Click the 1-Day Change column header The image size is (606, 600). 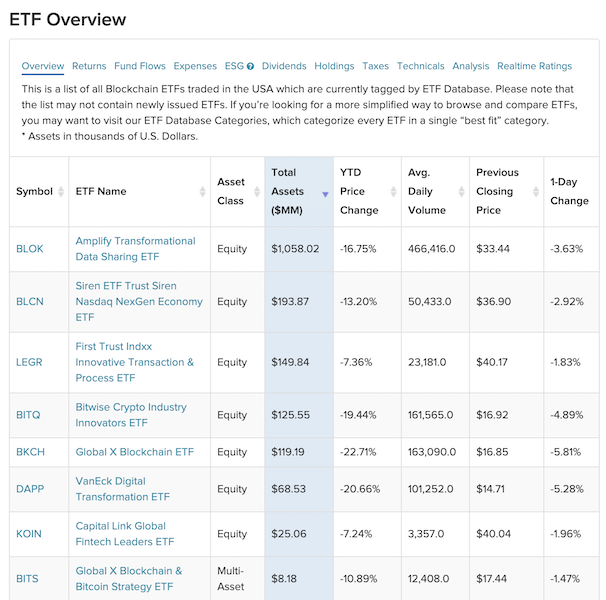pyautogui.click(x=569, y=191)
